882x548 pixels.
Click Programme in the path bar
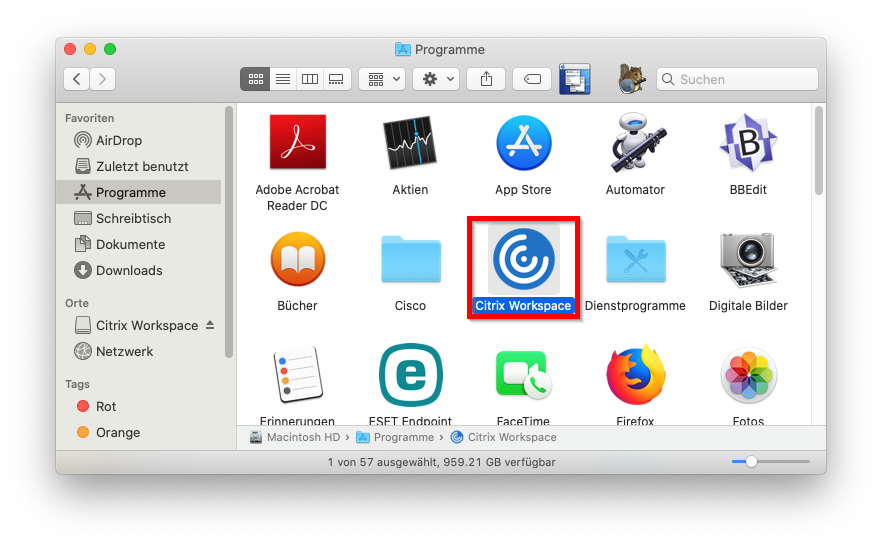[395, 437]
